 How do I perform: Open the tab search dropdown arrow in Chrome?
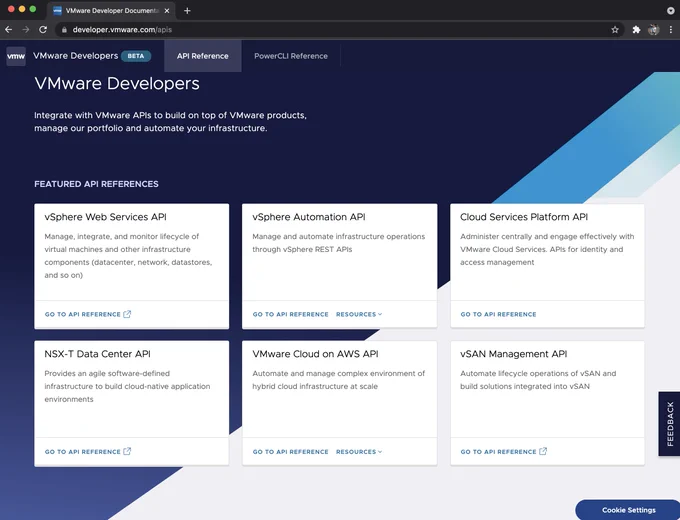coord(670,10)
